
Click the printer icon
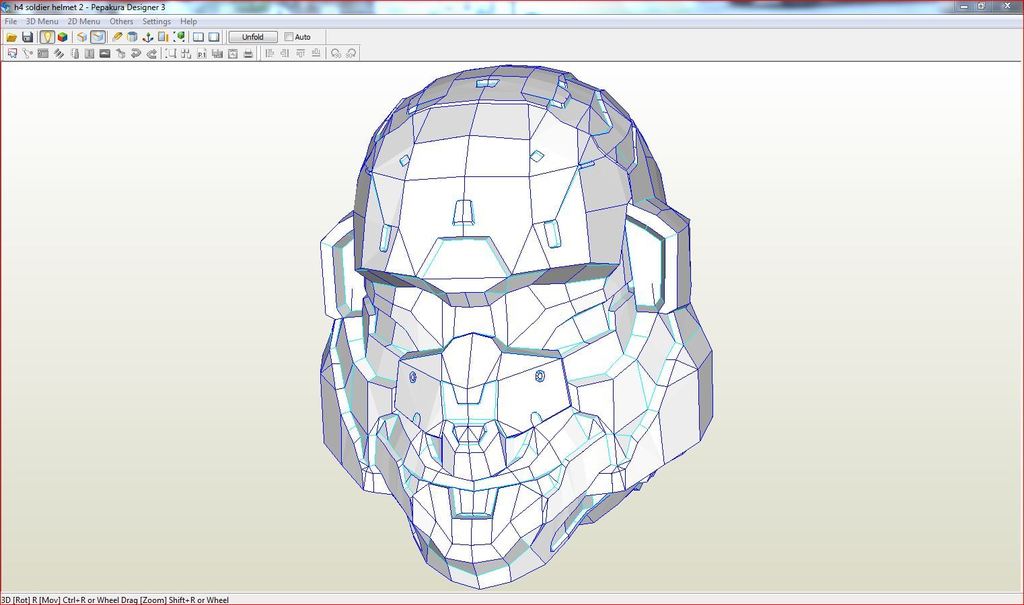(248, 54)
